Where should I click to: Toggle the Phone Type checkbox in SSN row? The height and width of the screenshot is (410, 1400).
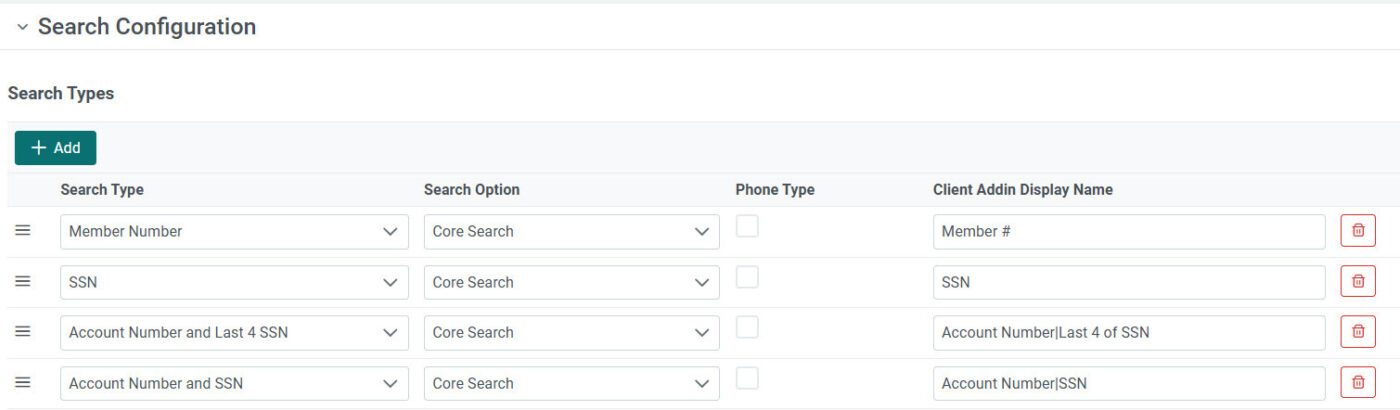click(x=747, y=277)
